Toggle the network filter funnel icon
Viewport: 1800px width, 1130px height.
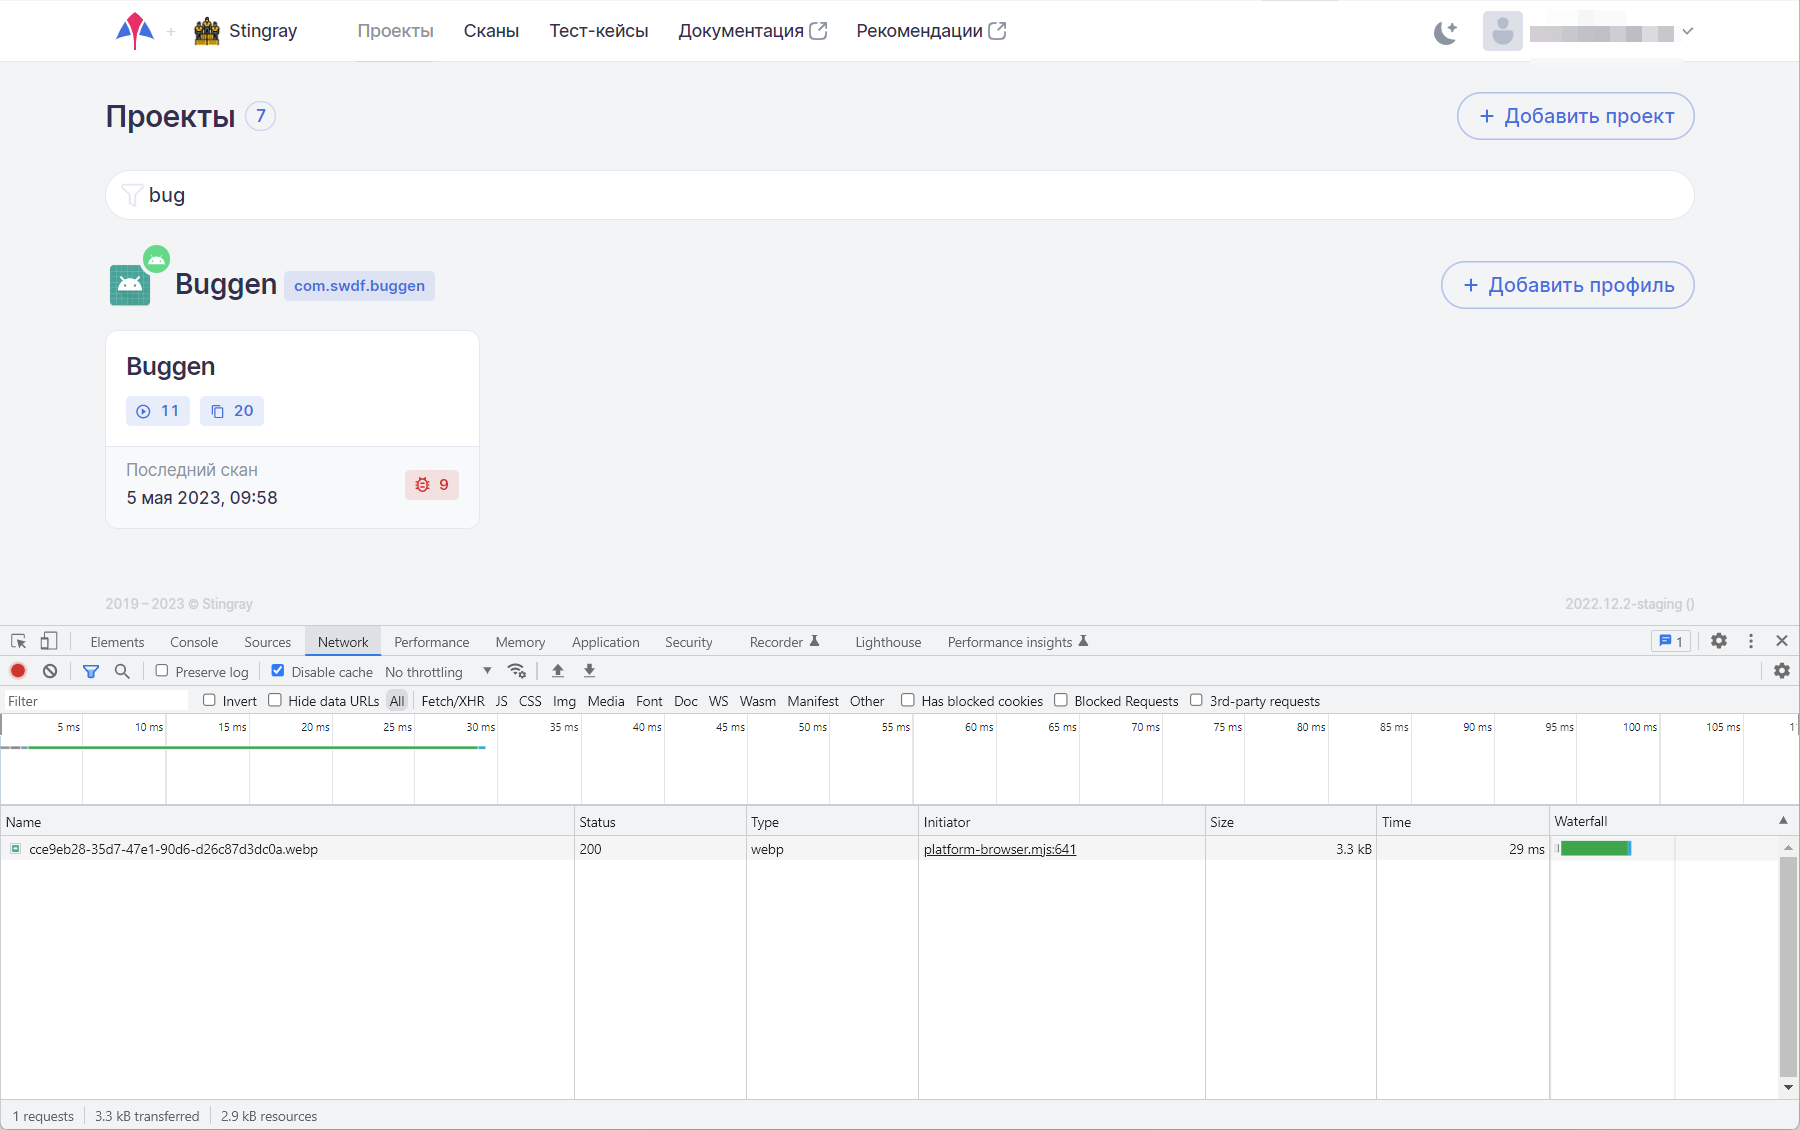coord(91,671)
